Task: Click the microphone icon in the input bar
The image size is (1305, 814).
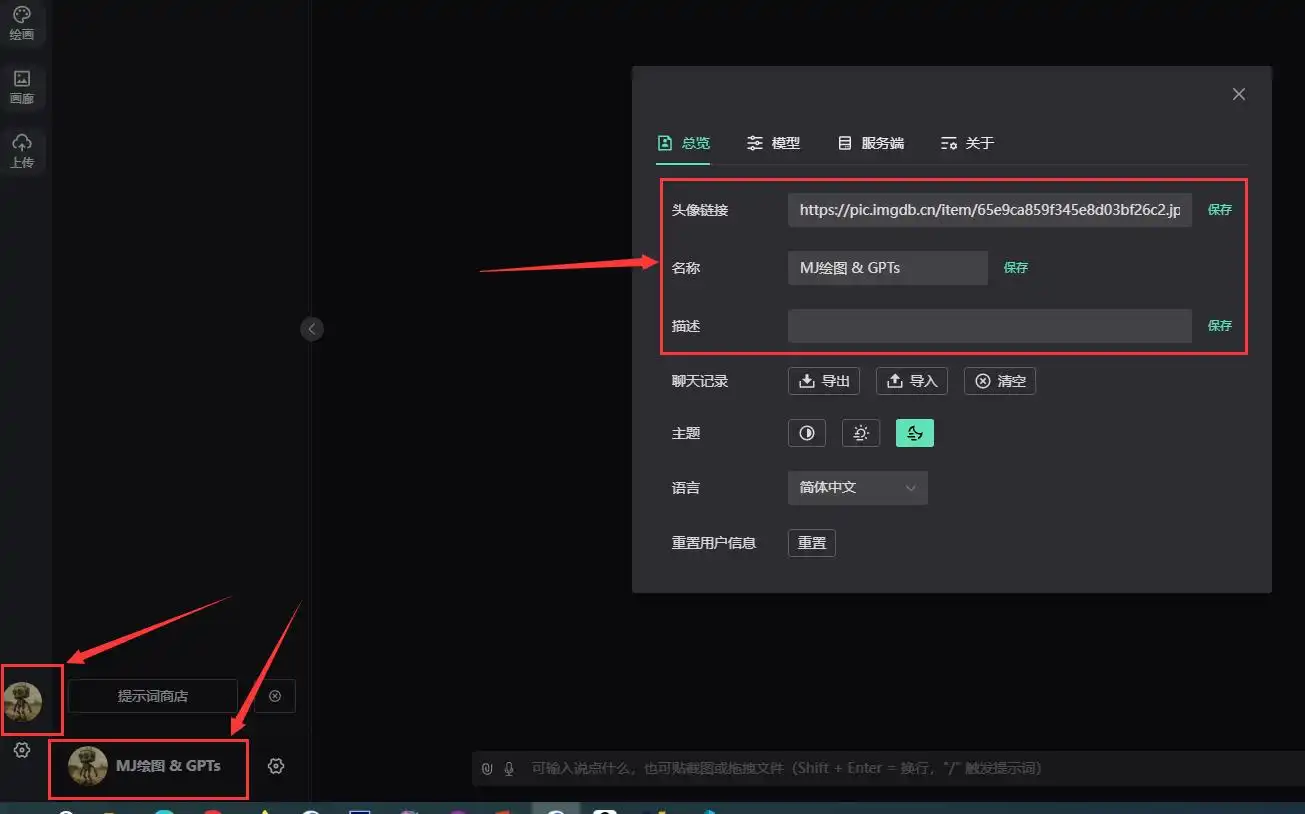Action: 511,768
